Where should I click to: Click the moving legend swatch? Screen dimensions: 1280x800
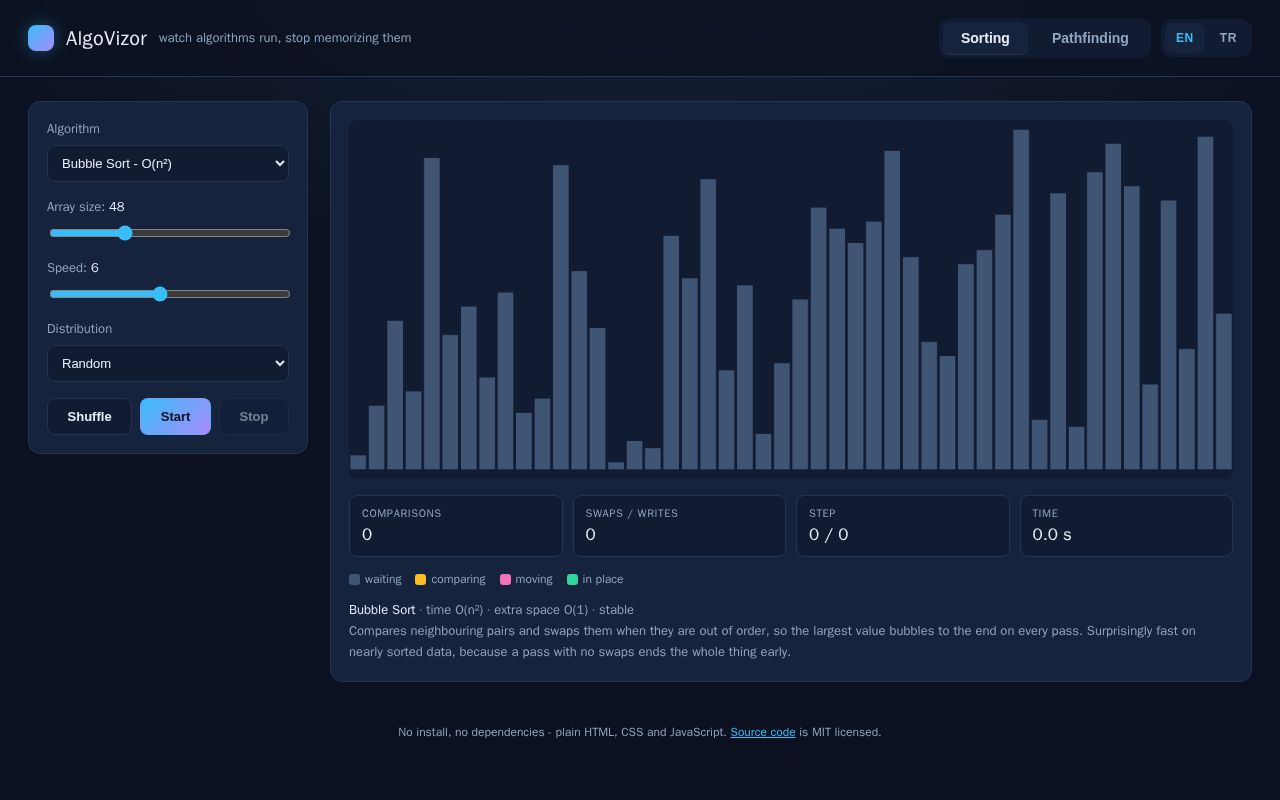(505, 579)
